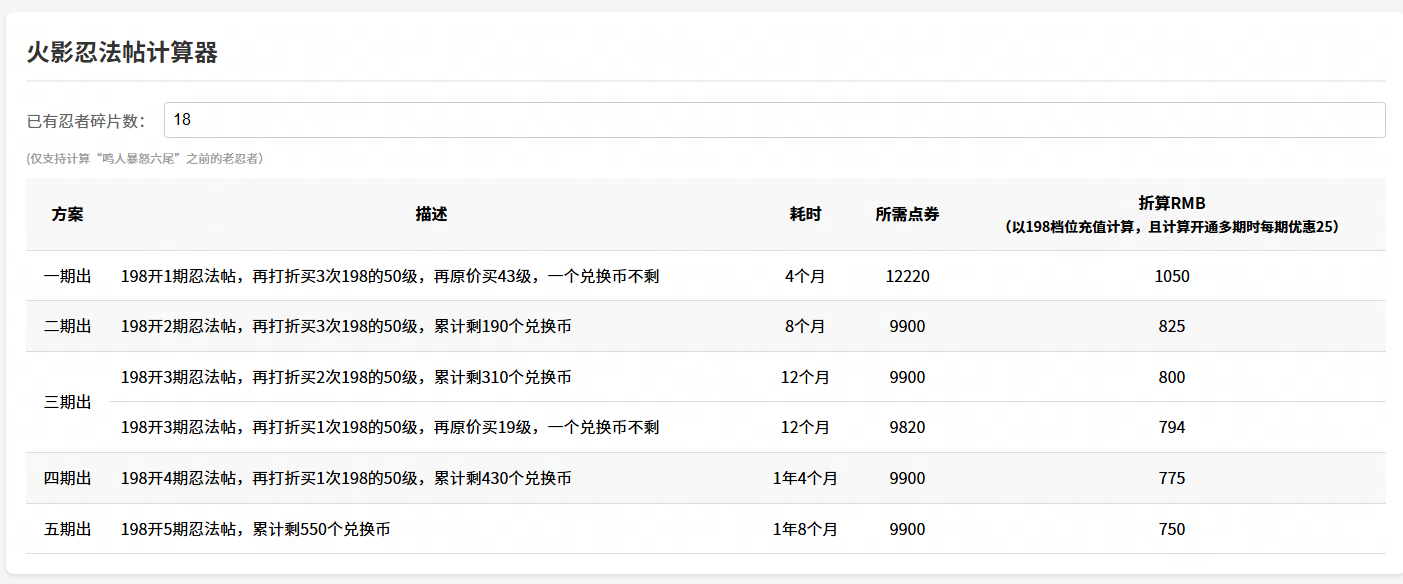Click the 所需点券 column header
1403x584 pixels.
pyautogui.click(x=907, y=214)
